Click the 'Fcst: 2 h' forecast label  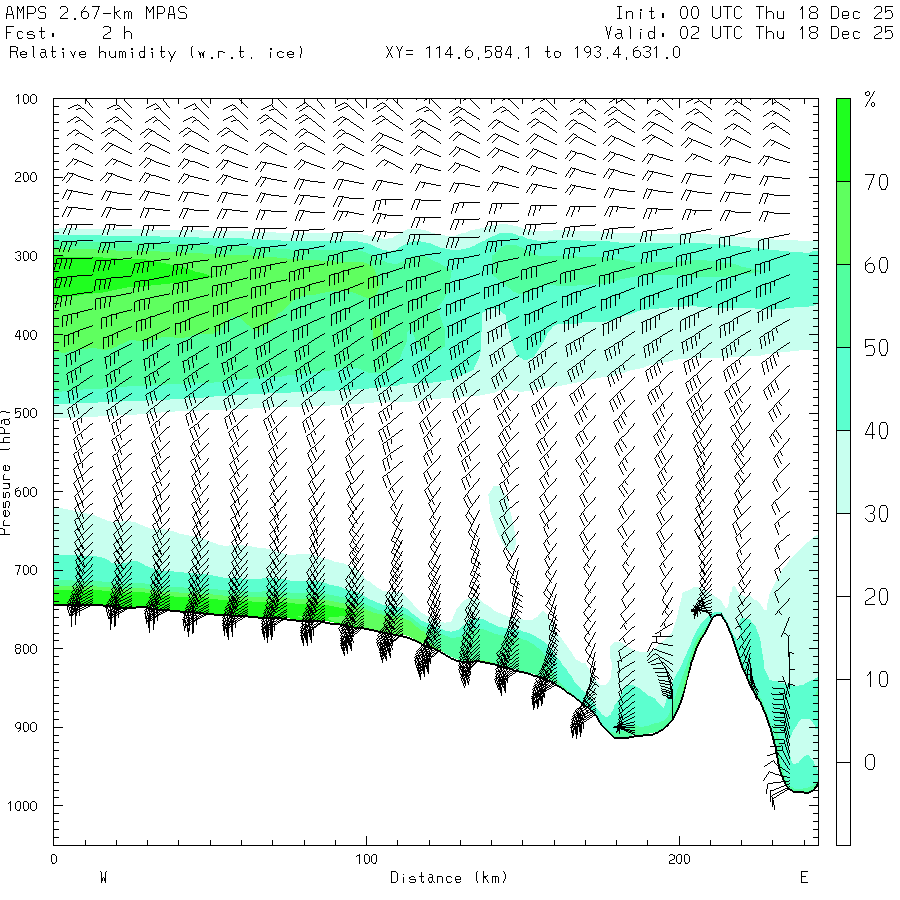tap(69, 33)
